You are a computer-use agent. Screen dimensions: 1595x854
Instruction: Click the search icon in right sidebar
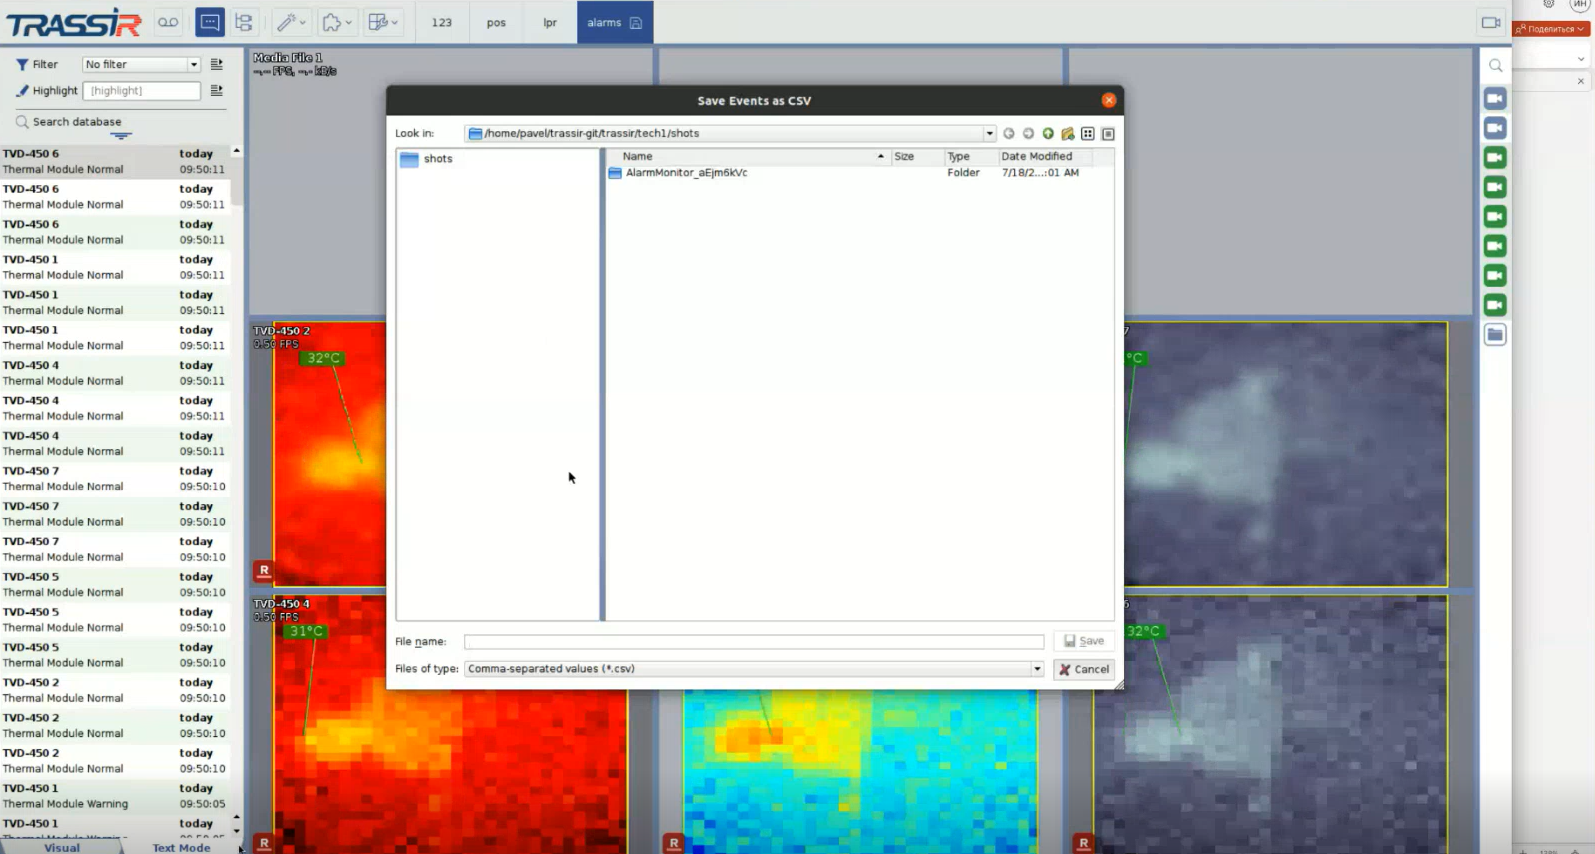pos(1495,65)
